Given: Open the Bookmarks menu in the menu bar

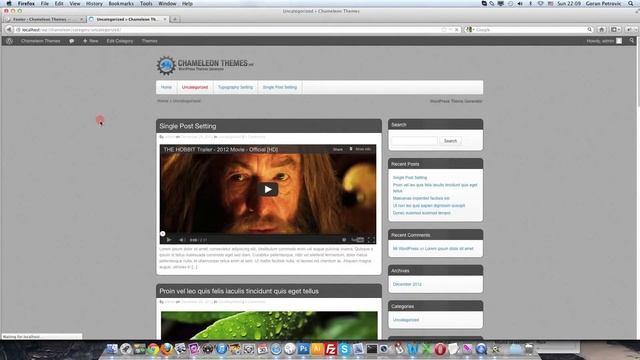Looking at the screenshot, I should [x=121, y=4].
